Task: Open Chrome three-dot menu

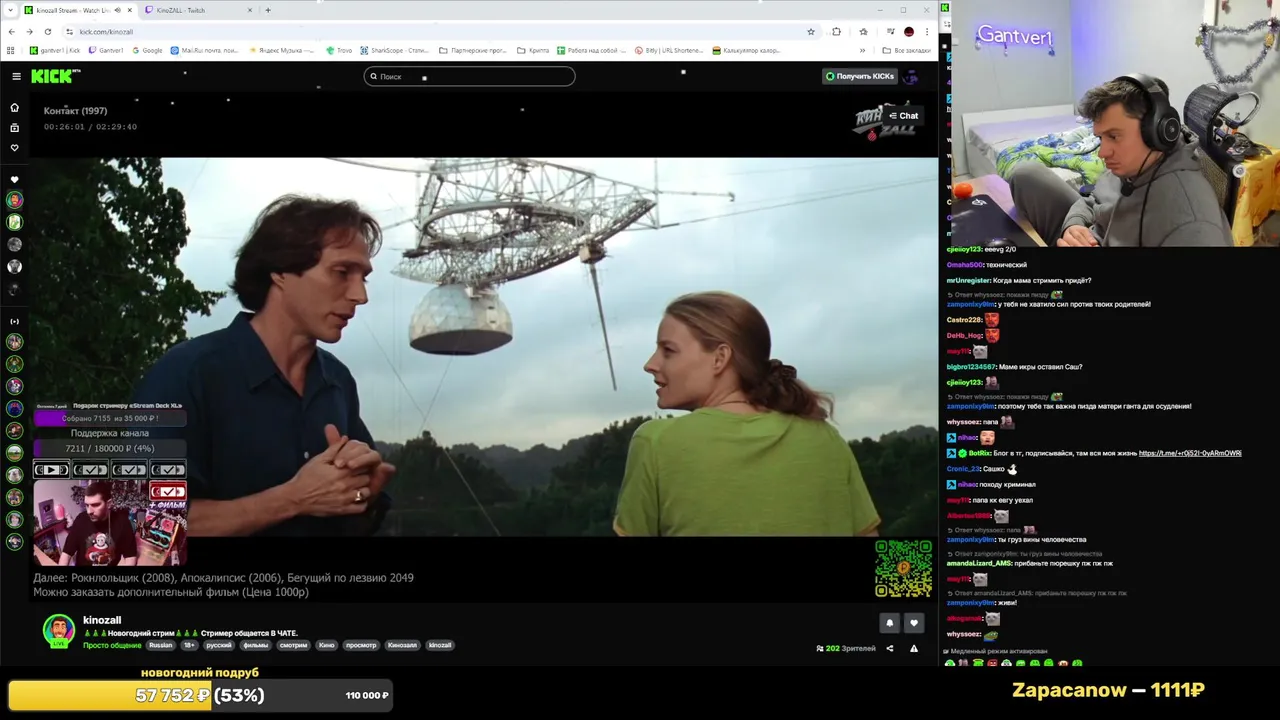Action: pyautogui.click(x=927, y=32)
